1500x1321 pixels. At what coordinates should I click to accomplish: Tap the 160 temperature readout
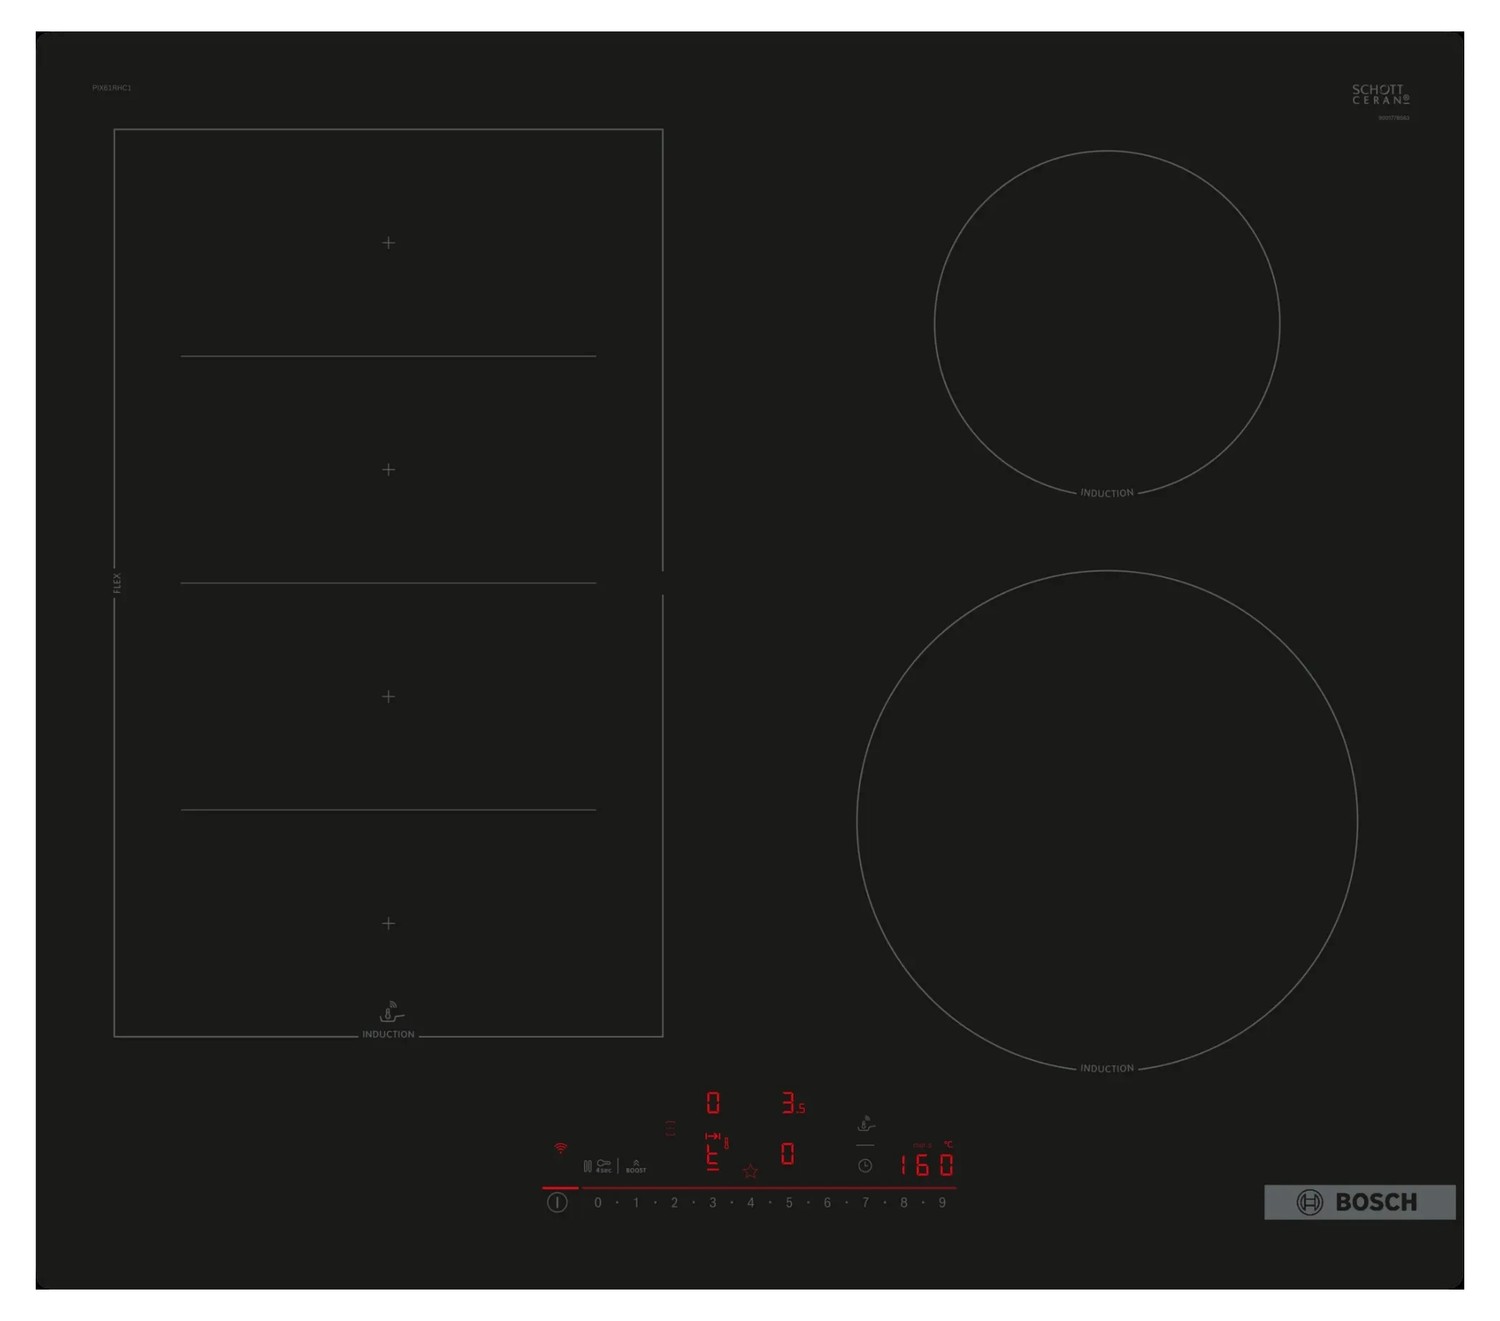pyautogui.click(x=926, y=1165)
